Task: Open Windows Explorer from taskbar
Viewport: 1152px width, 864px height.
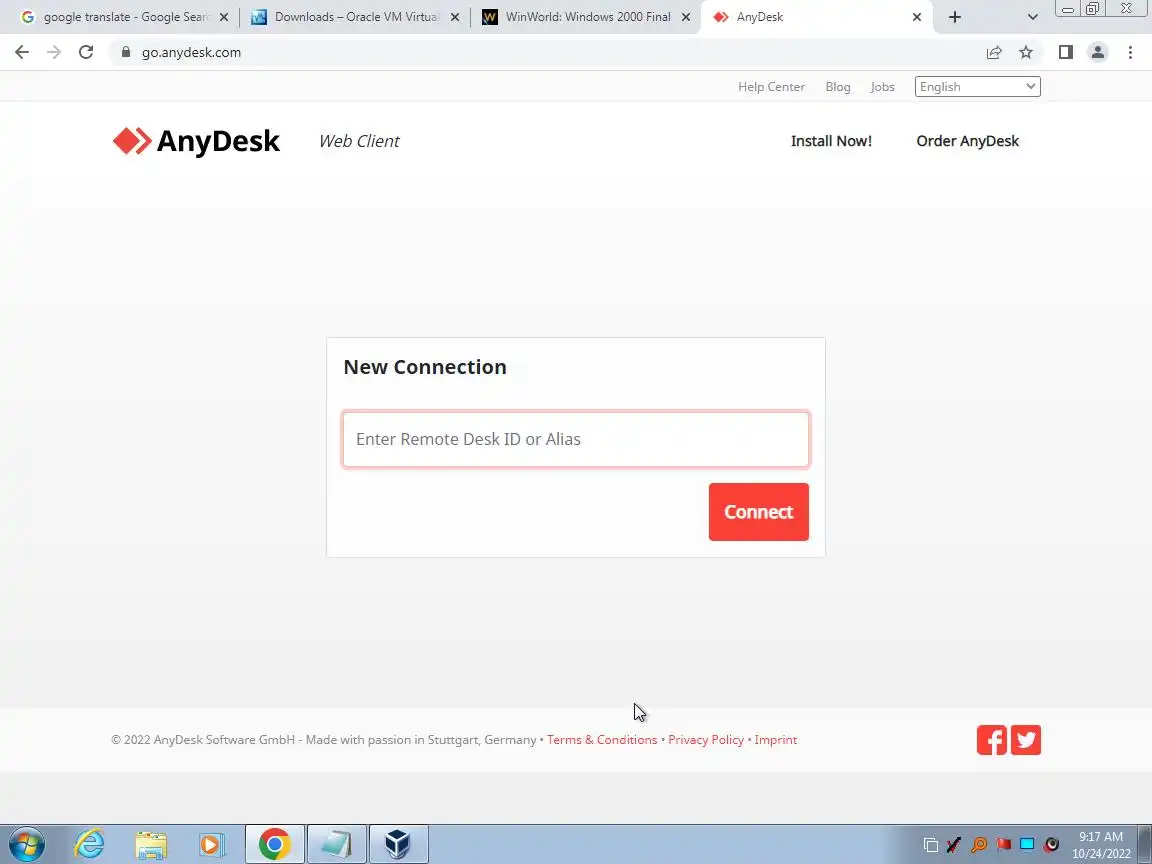Action: [x=151, y=844]
